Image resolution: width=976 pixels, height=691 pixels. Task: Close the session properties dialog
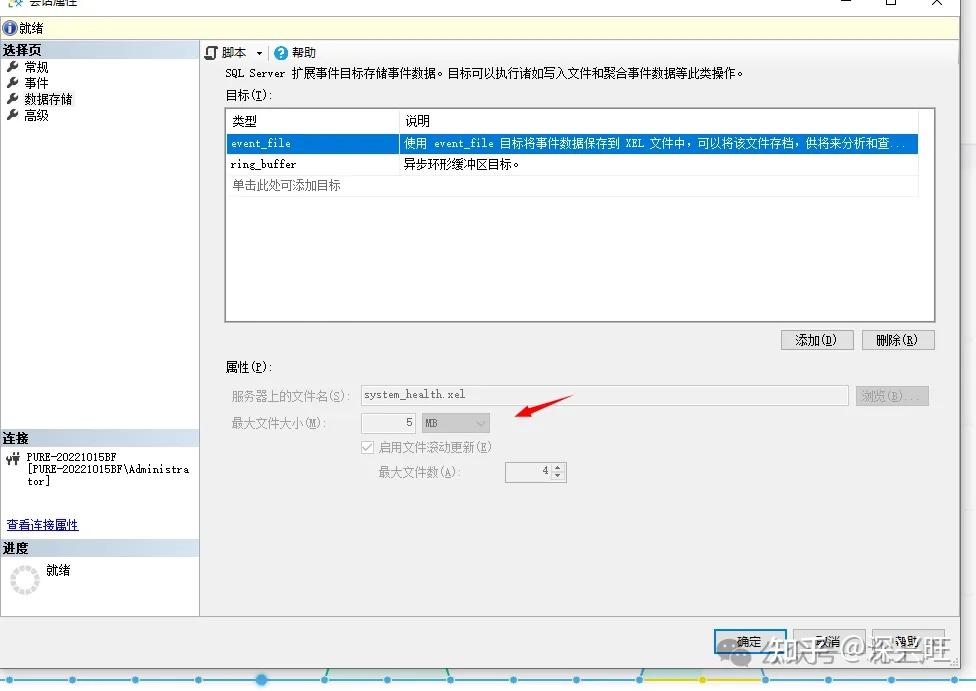pyautogui.click(x=937, y=3)
